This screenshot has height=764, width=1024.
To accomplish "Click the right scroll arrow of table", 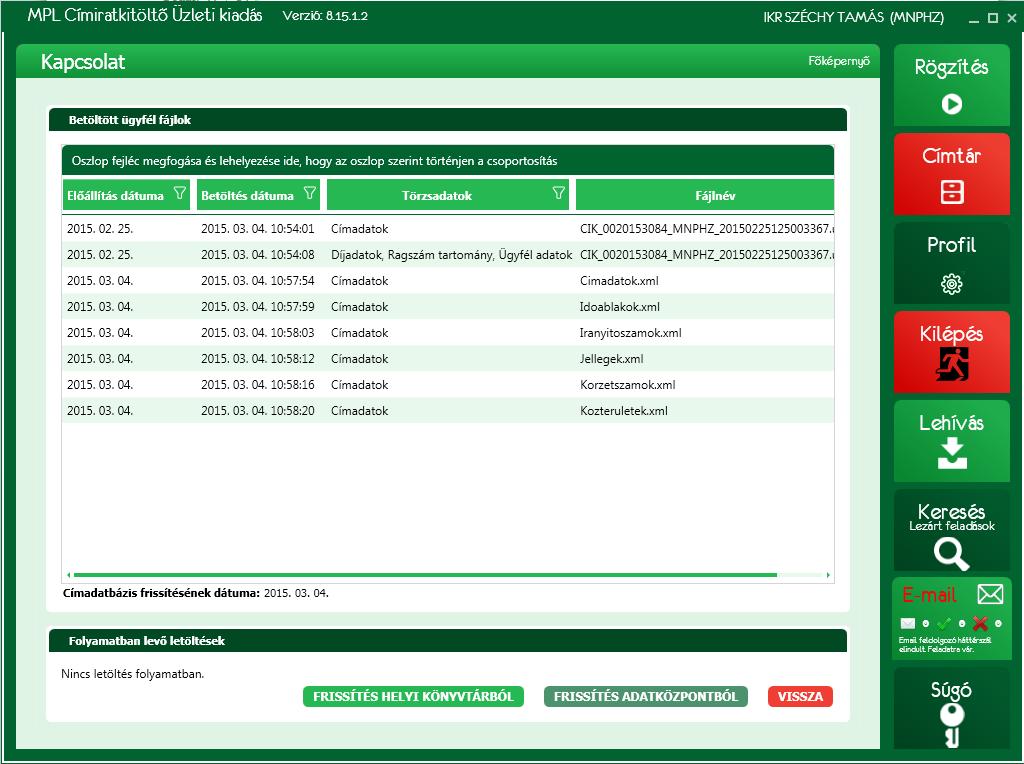I will click(828, 575).
